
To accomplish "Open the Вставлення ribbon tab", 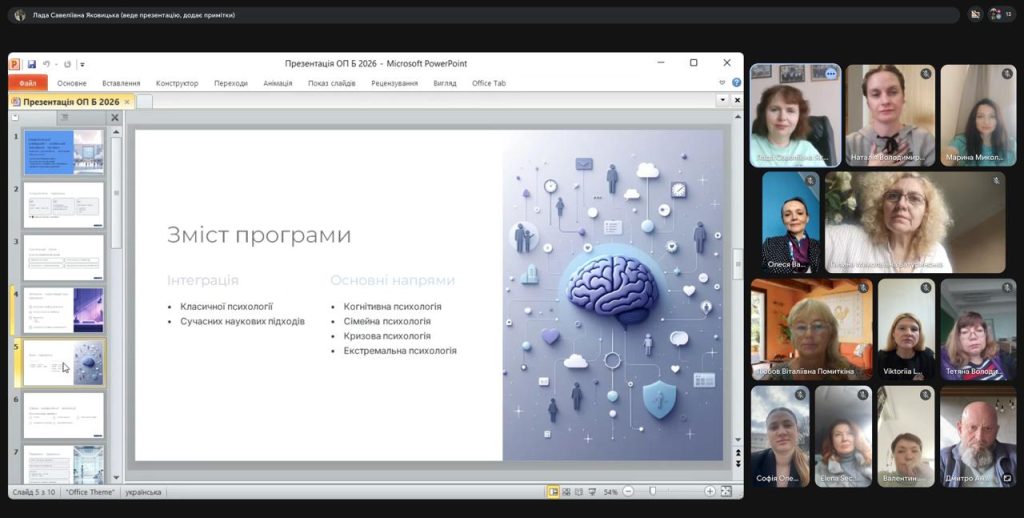I will [121, 83].
